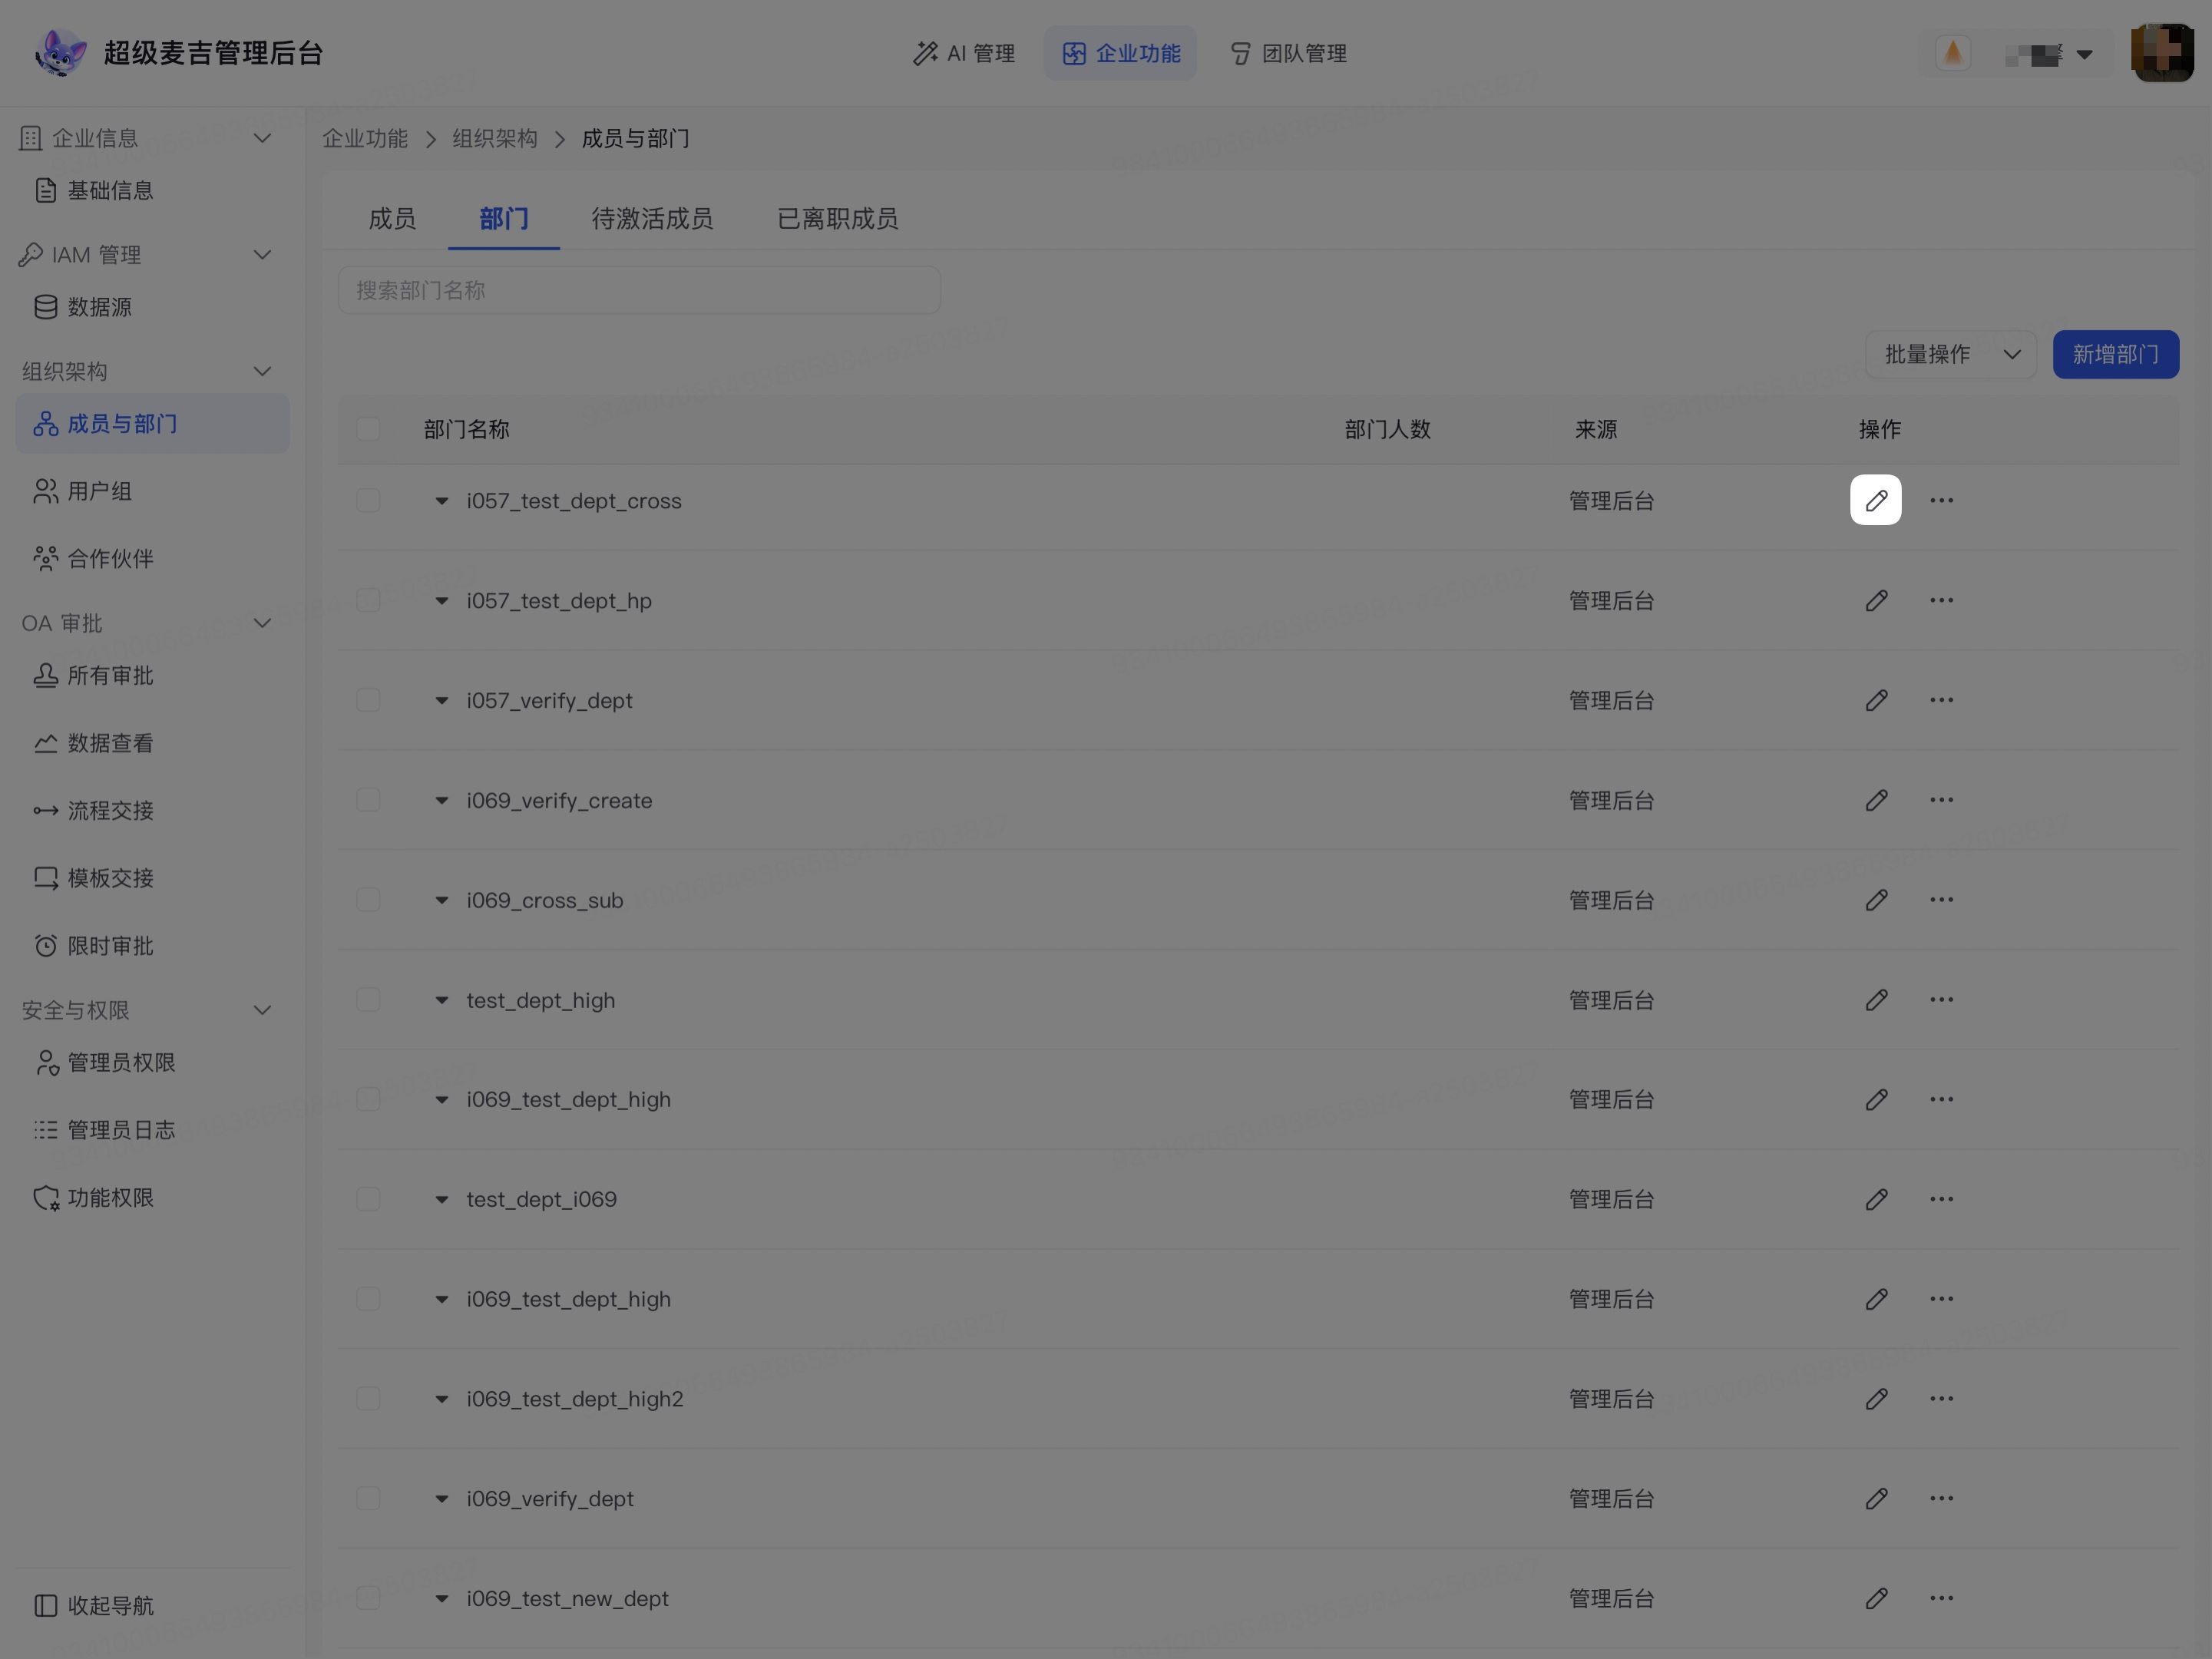Open 基础信息 sidebar item
The image size is (2212, 1659).
click(x=94, y=190)
